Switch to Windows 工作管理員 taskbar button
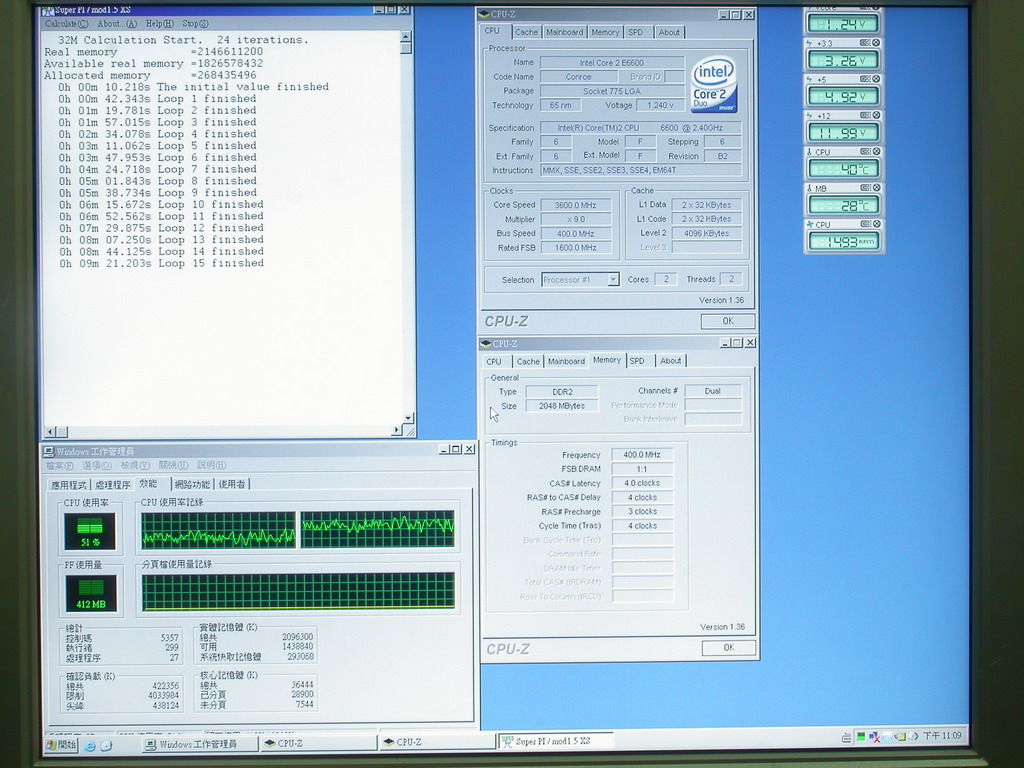The height and width of the screenshot is (768, 1024). point(199,744)
